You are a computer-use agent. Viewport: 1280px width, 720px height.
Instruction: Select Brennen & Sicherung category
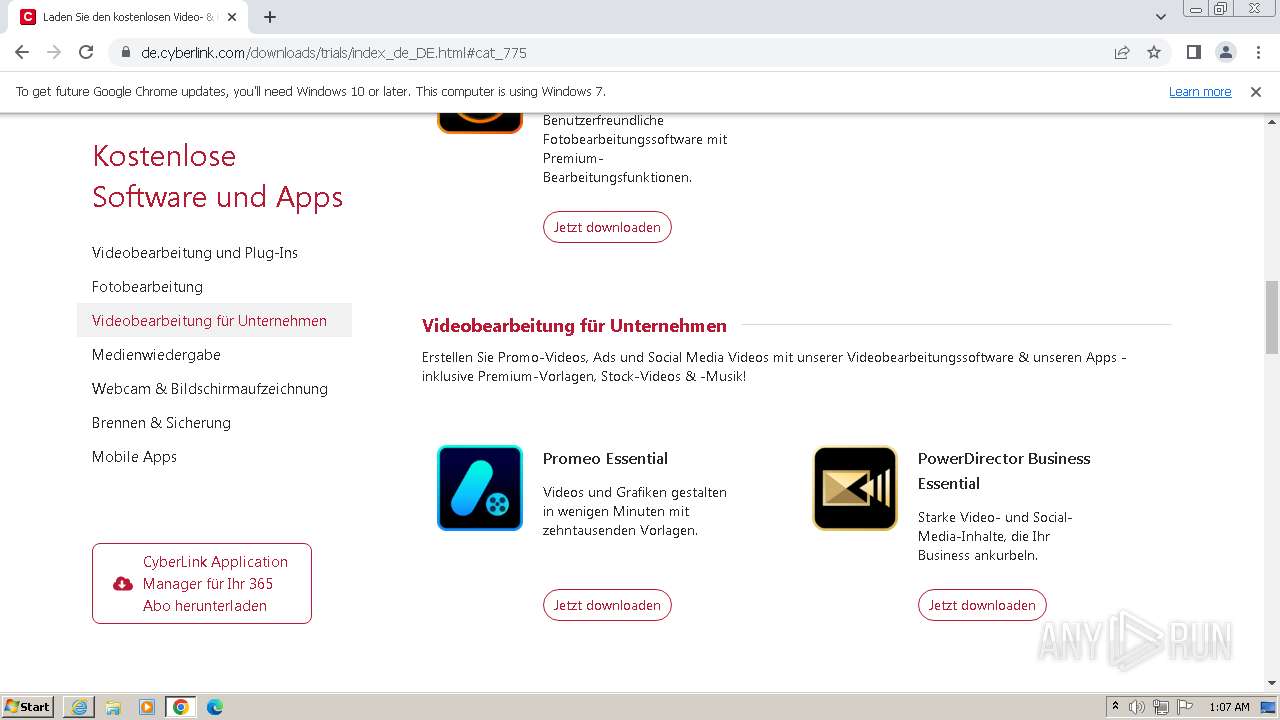click(161, 423)
